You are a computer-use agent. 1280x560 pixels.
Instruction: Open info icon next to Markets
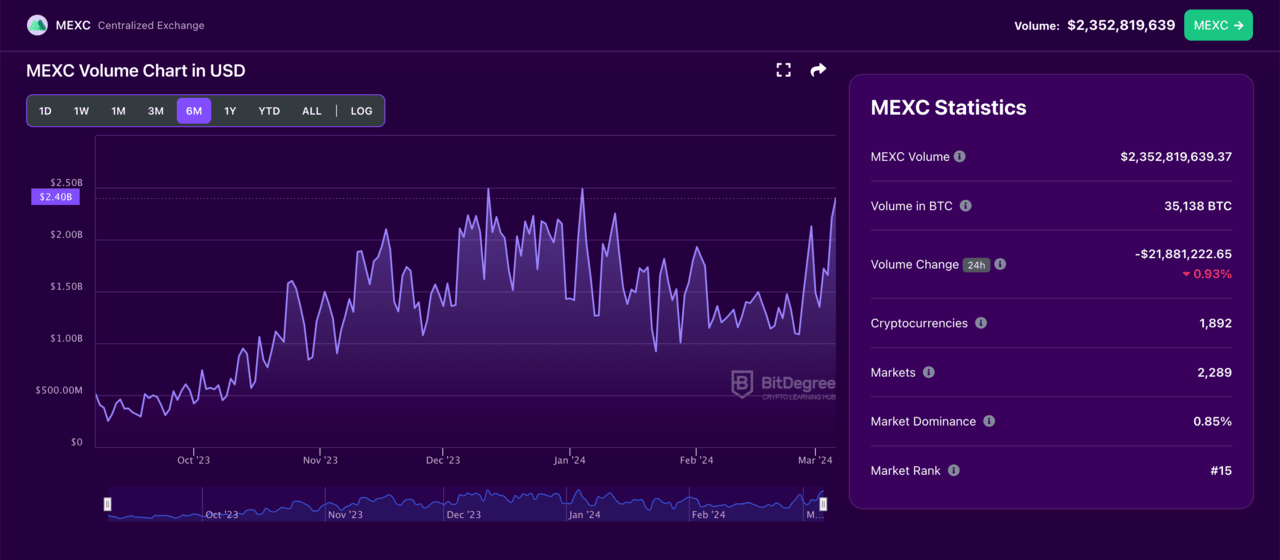pos(929,372)
